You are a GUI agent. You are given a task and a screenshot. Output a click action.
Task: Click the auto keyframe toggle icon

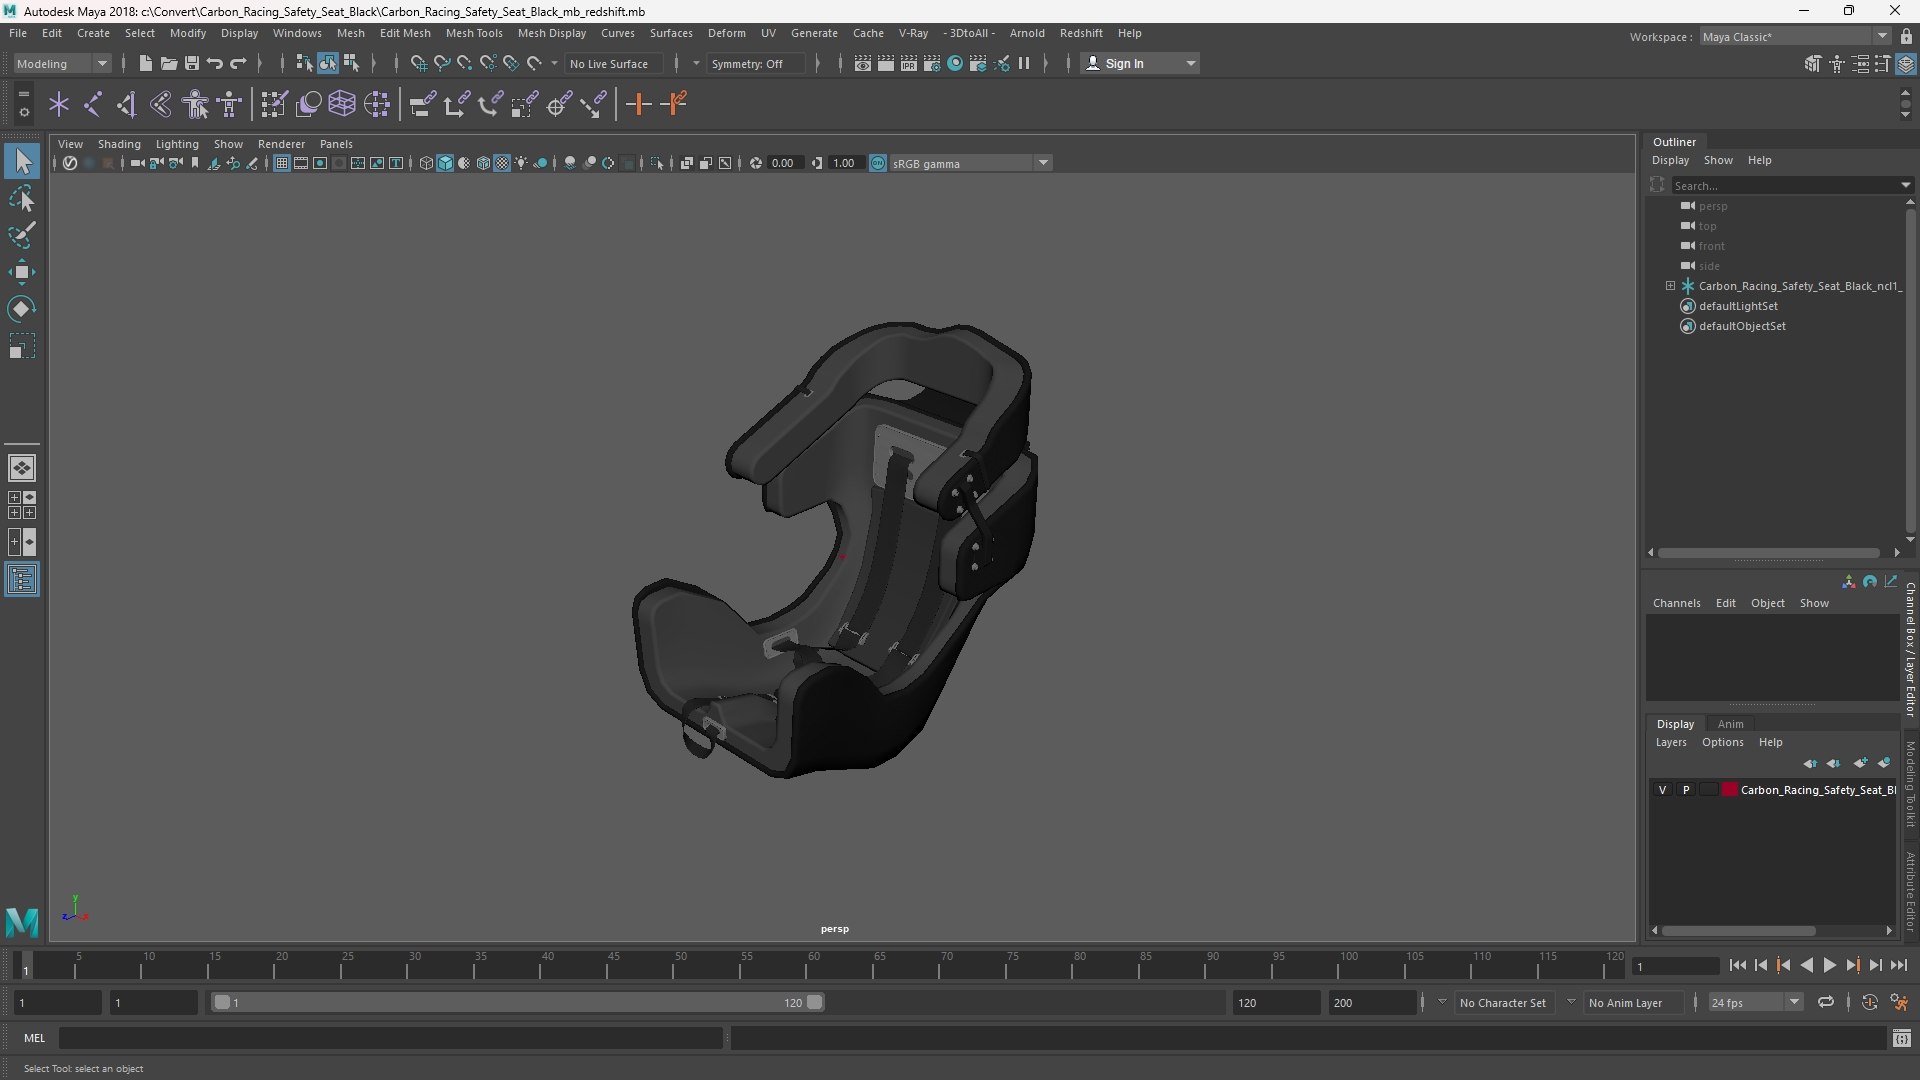(x=1870, y=1002)
